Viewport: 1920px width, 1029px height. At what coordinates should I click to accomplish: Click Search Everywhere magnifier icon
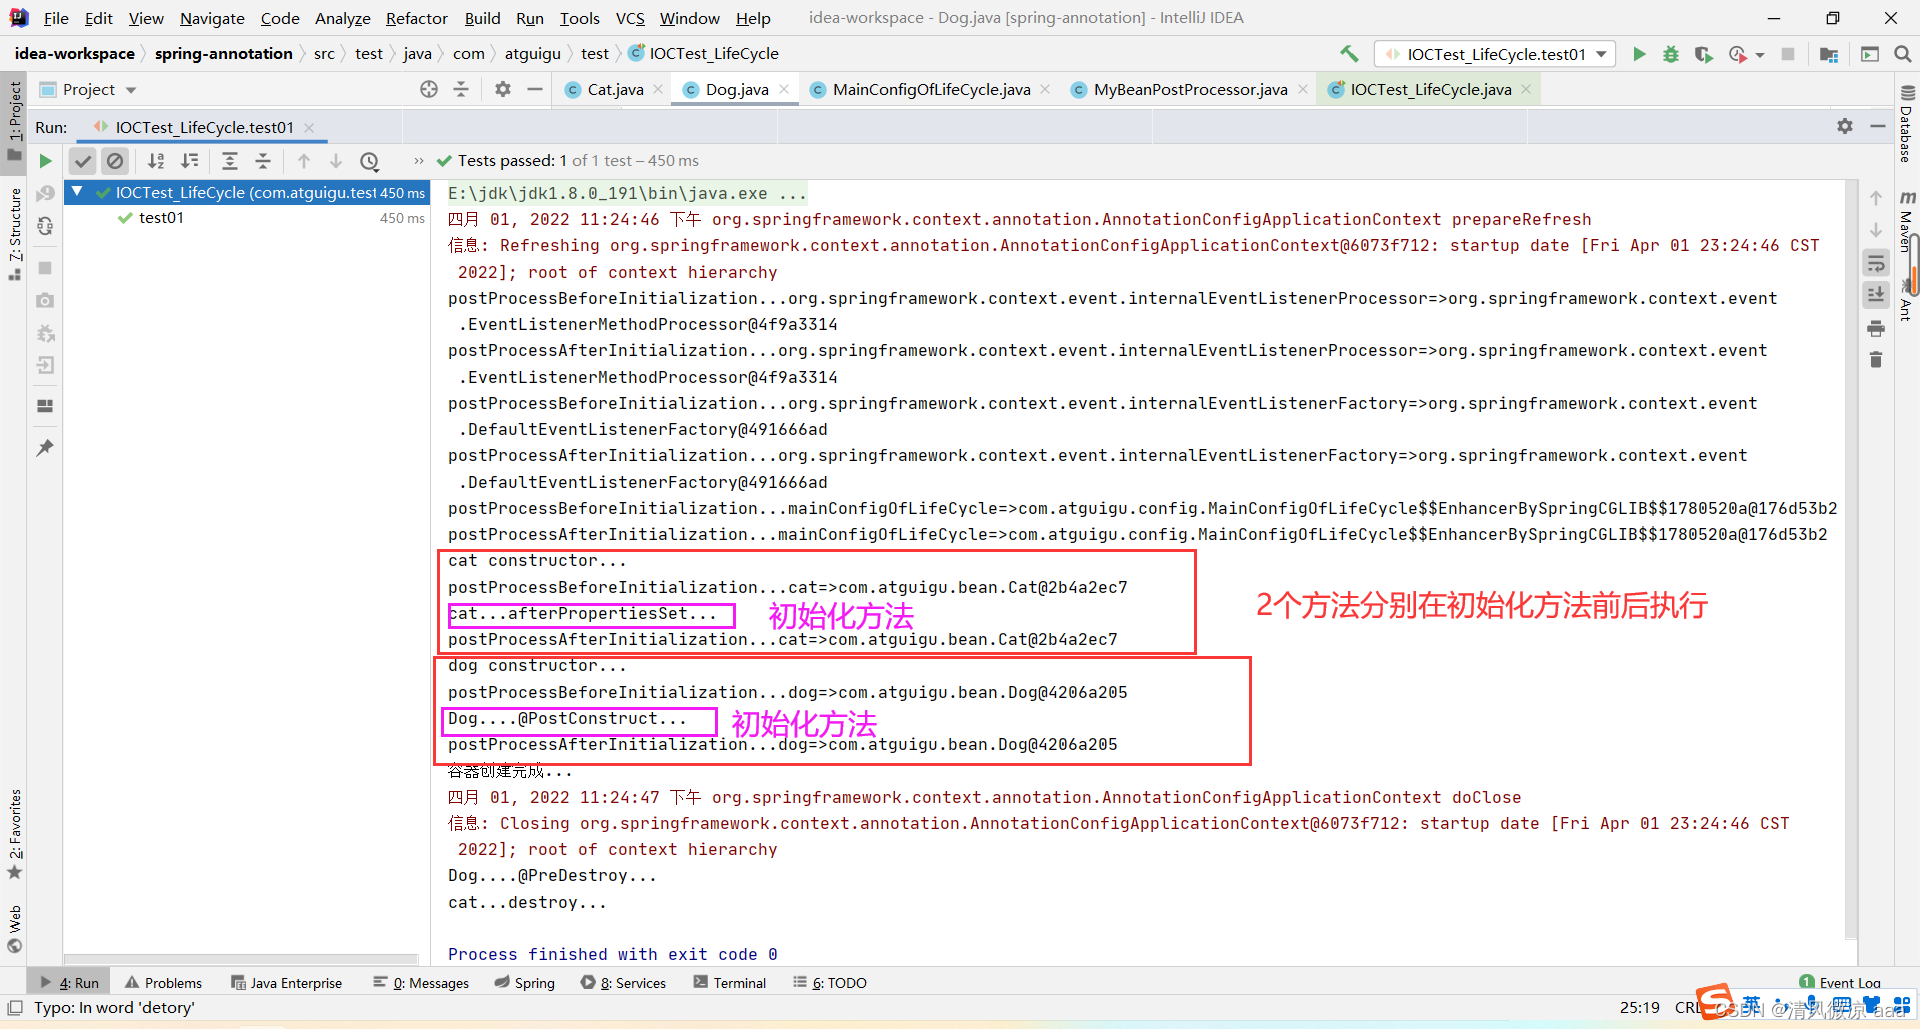tap(1902, 54)
